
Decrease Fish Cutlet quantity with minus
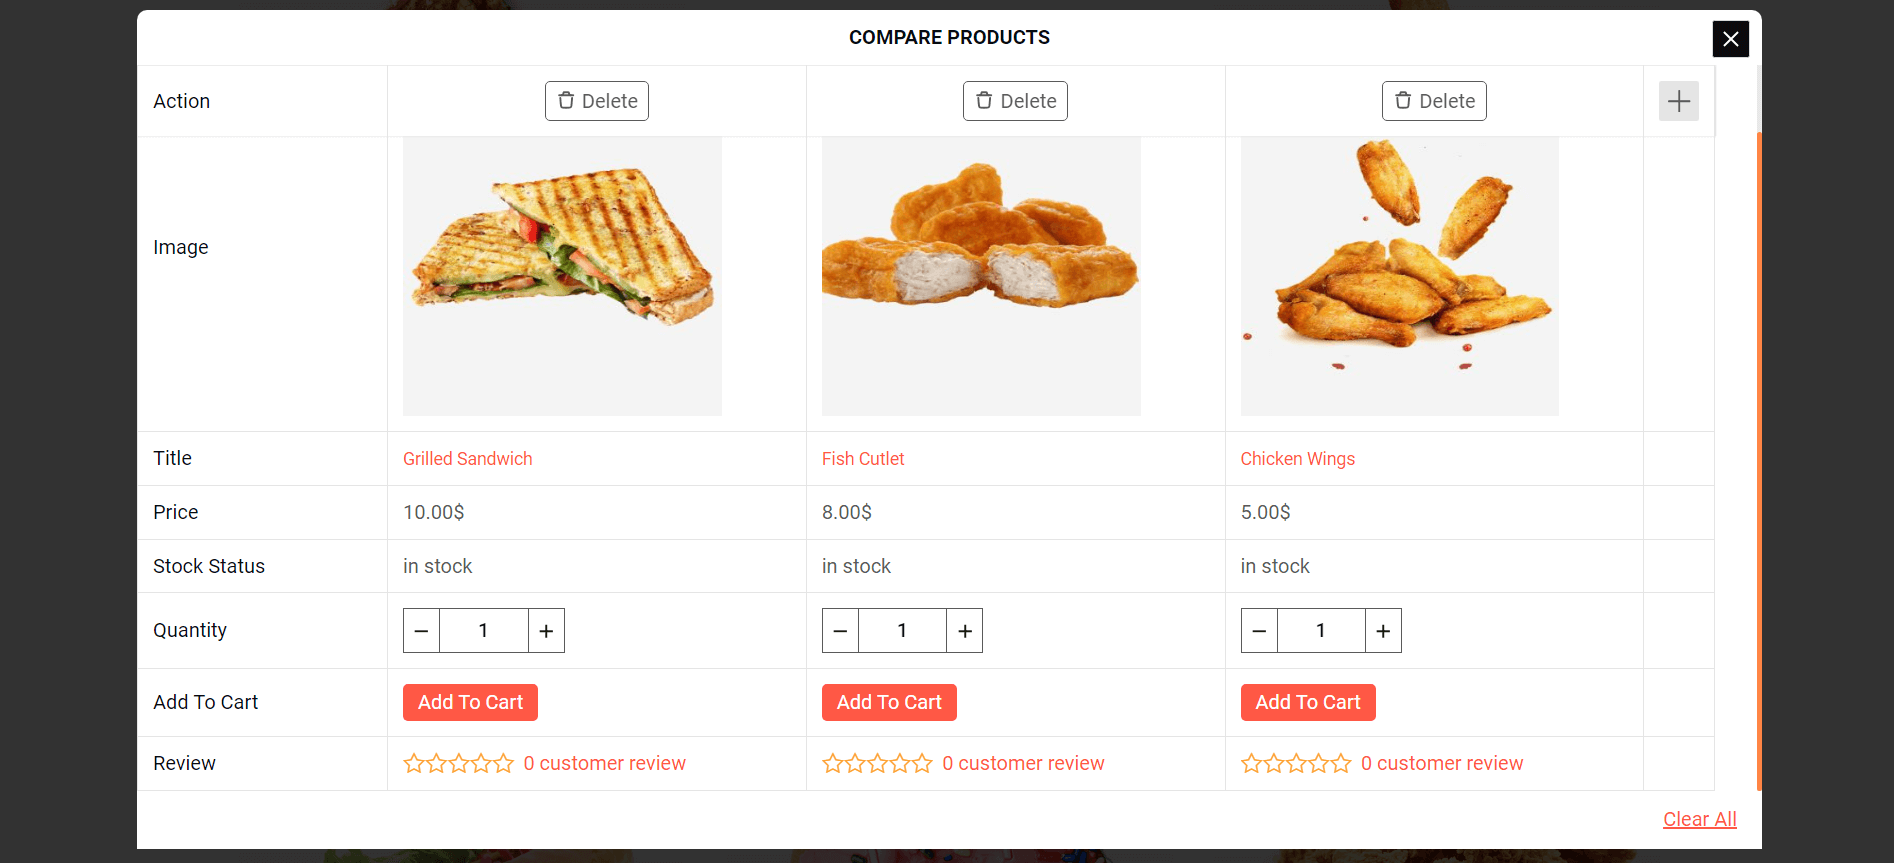[840, 631]
